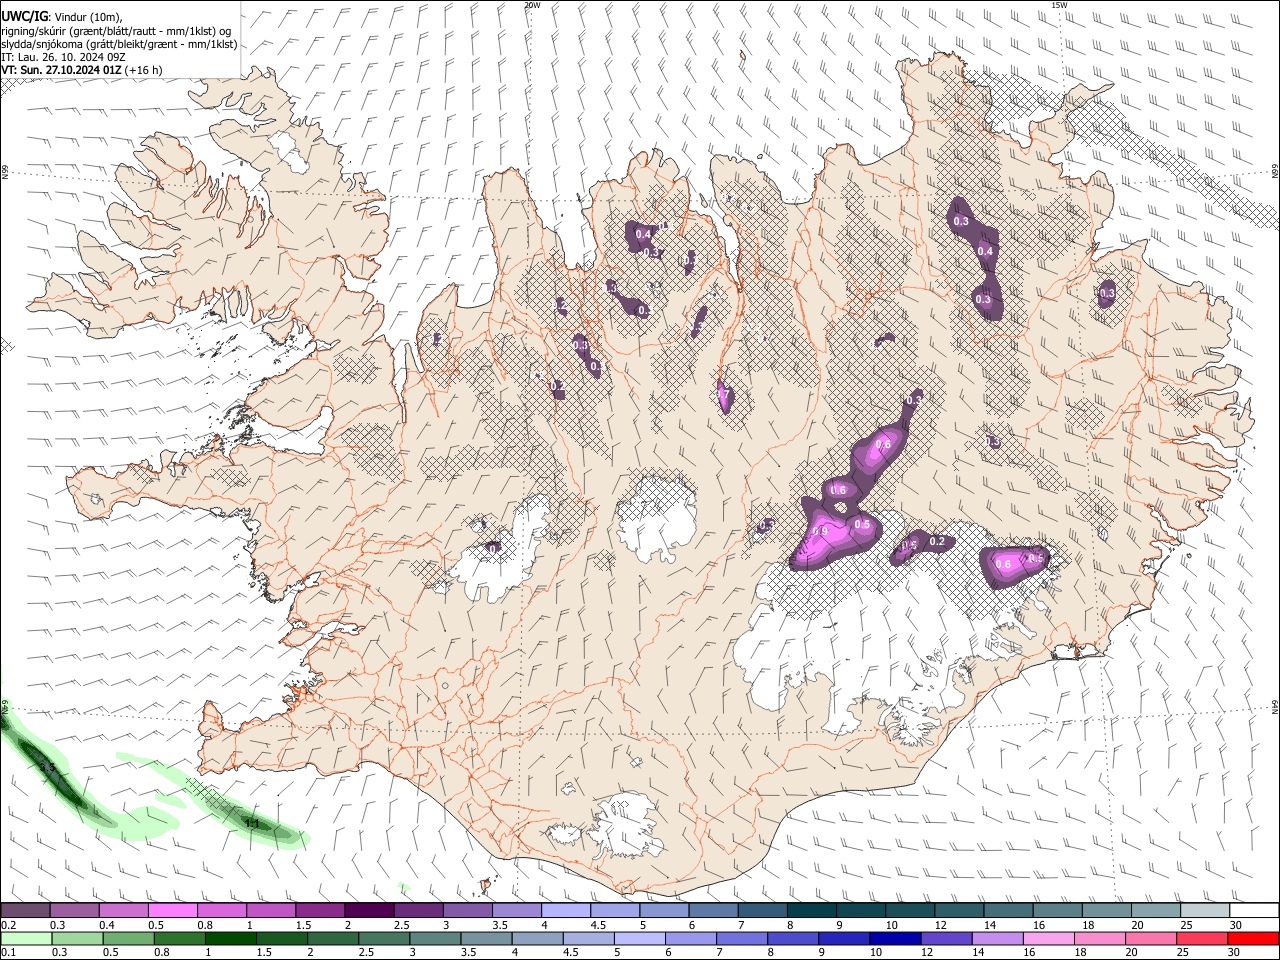Image resolution: width=1280 pixels, height=960 pixels.
Task: Click valid time 'VT: Sun. 27.10.2024 01Z (+16 h)'
Action: pyautogui.click(x=82, y=71)
